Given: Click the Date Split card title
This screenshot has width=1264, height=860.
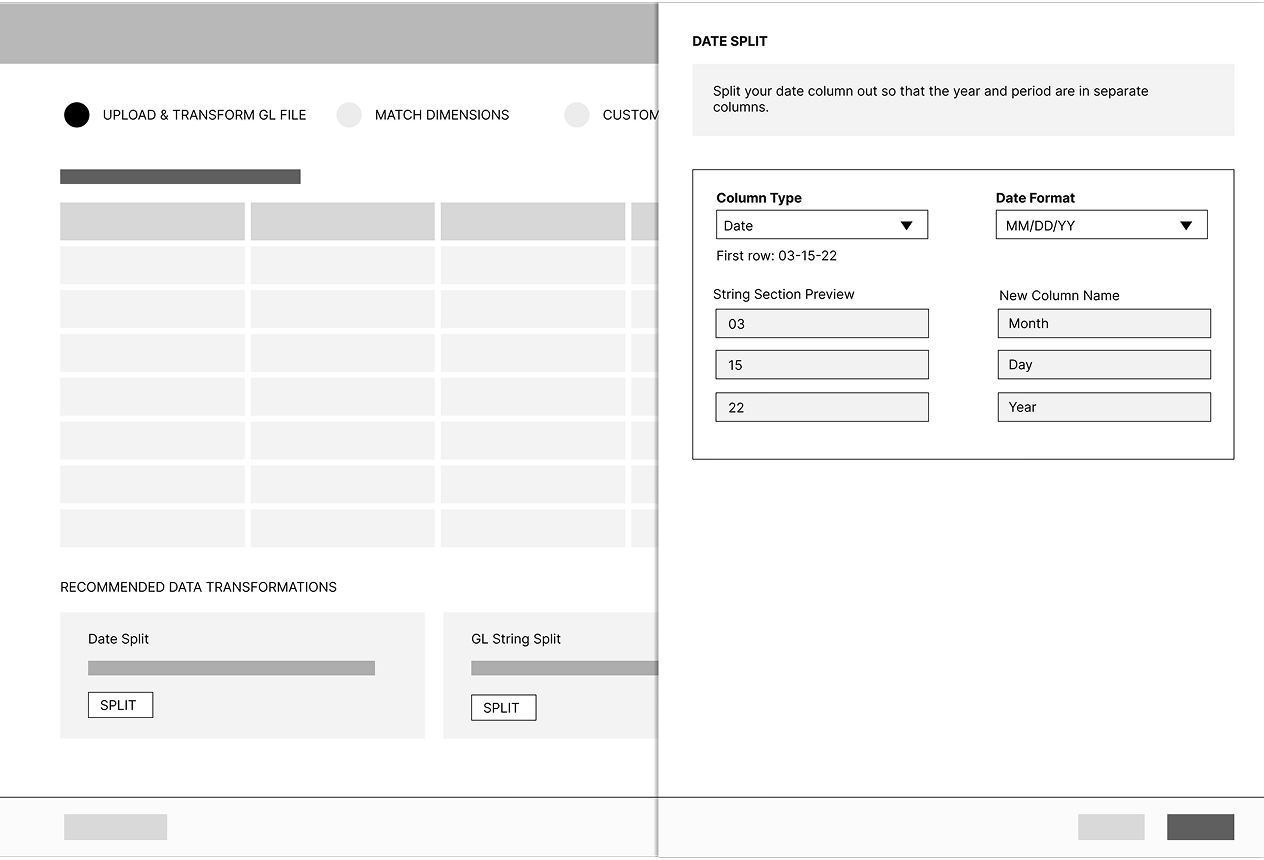Looking at the screenshot, I should (118, 639).
